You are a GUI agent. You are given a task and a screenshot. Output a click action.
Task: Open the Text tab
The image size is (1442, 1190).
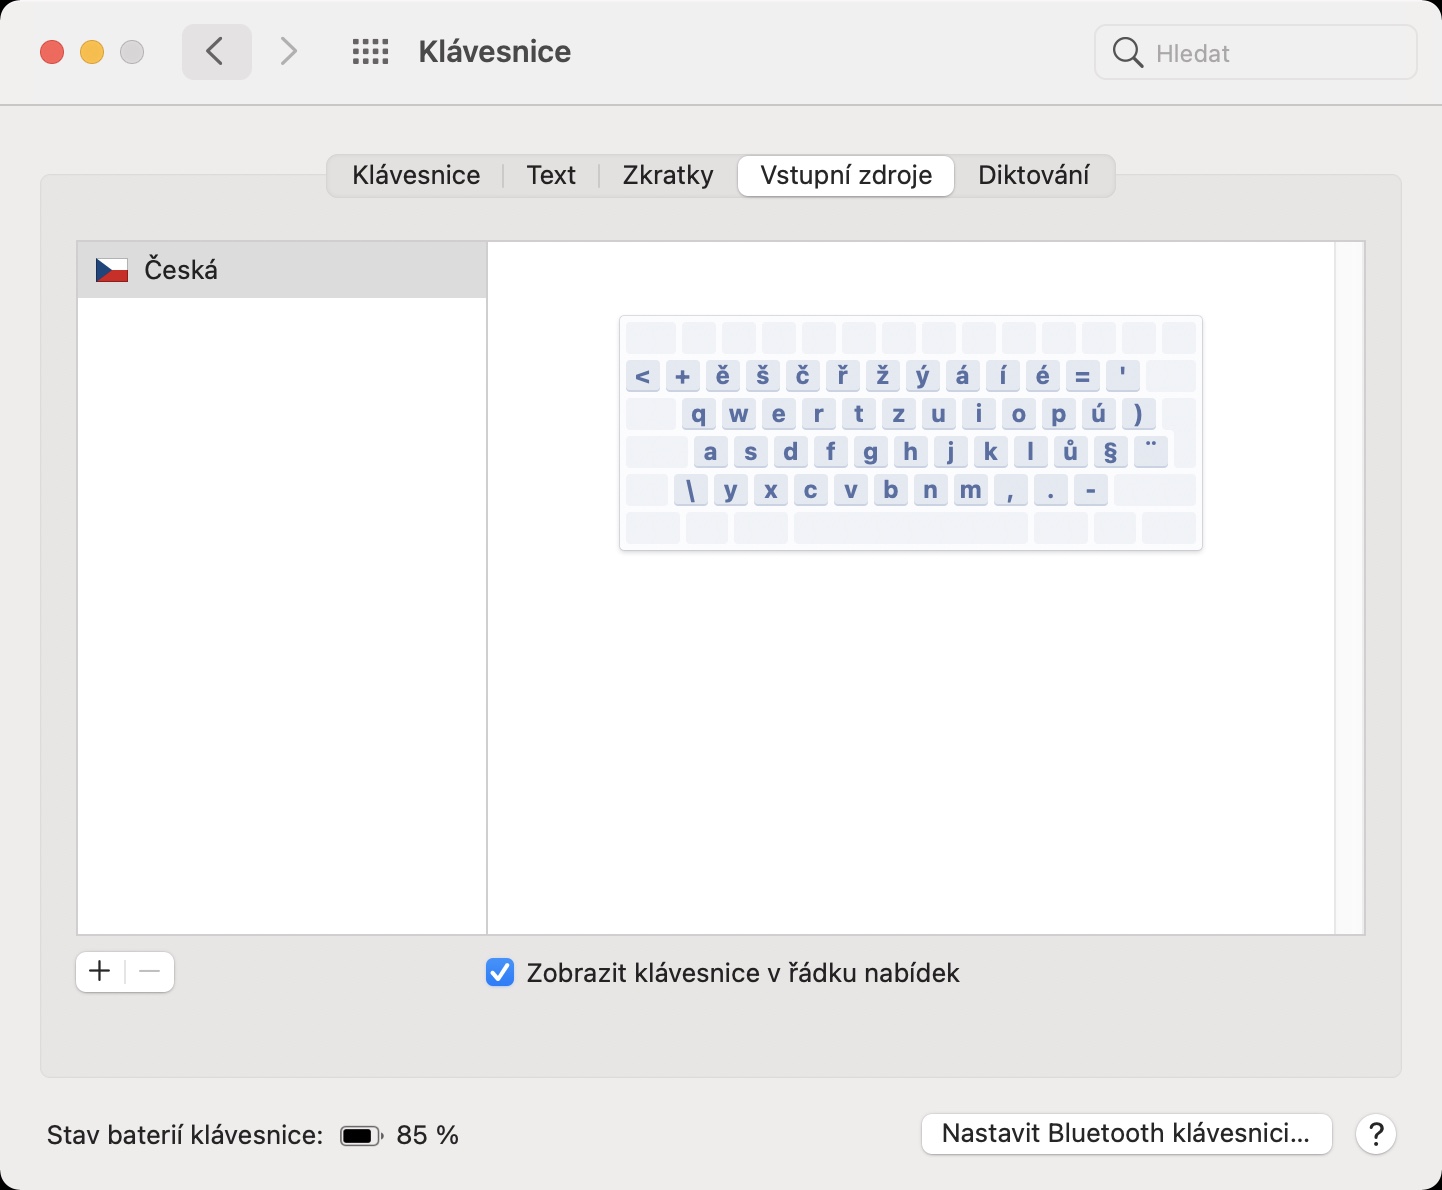pos(551,175)
